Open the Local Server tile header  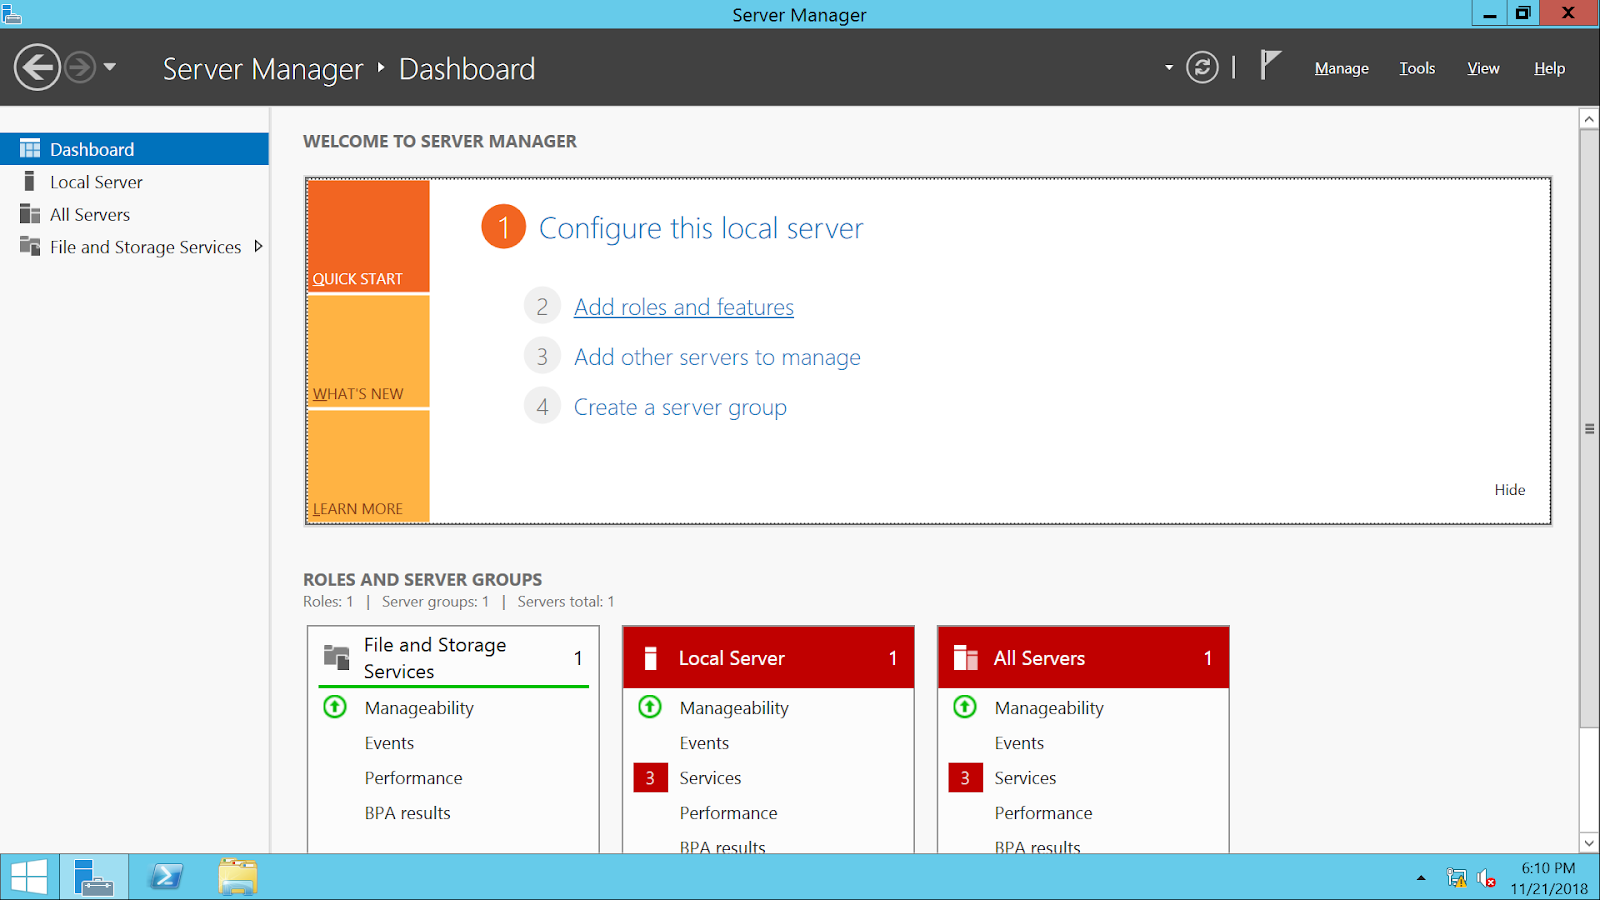click(x=768, y=657)
